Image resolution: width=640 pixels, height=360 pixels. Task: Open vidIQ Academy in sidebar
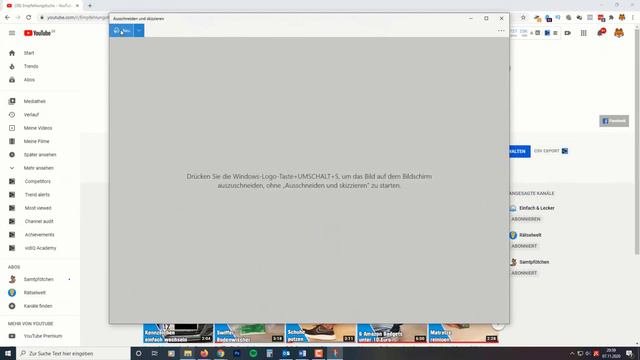click(40, 248)
